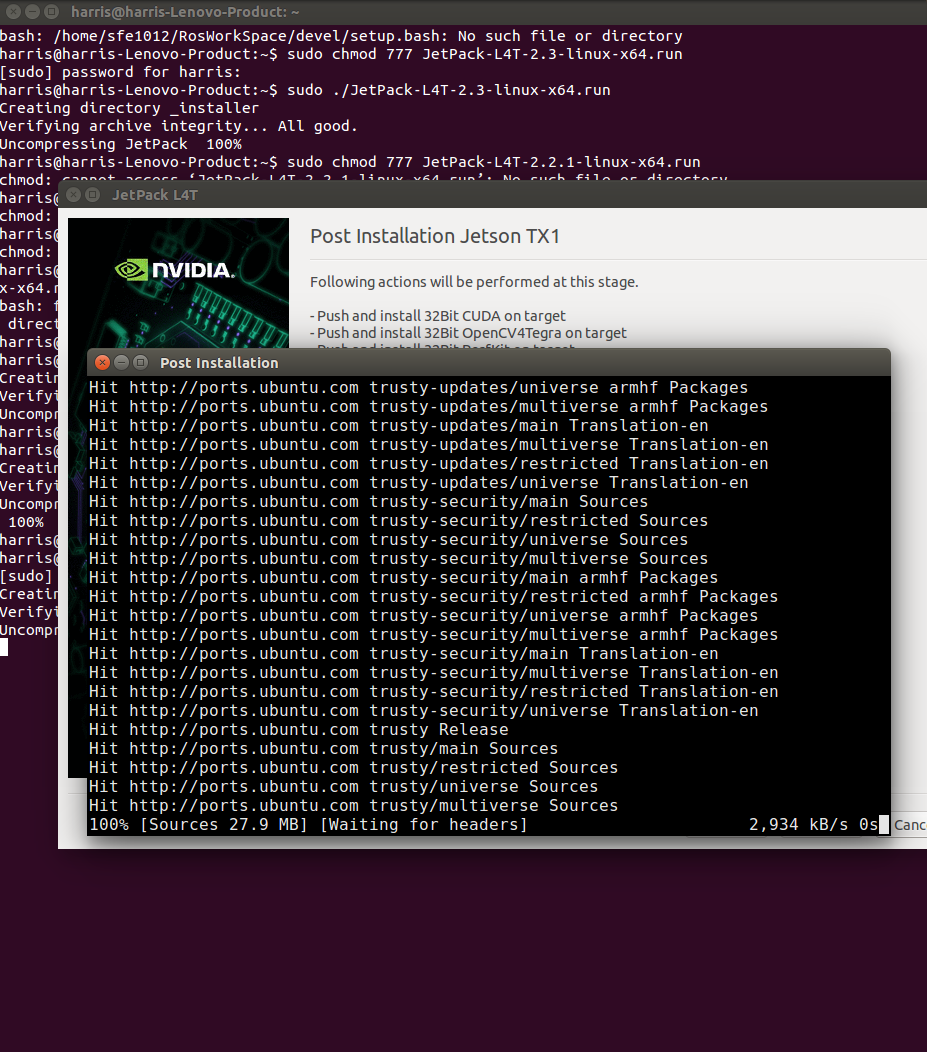Close the Post Installation window
This screenshot has width=927, height=1052.
click(102, 362)
